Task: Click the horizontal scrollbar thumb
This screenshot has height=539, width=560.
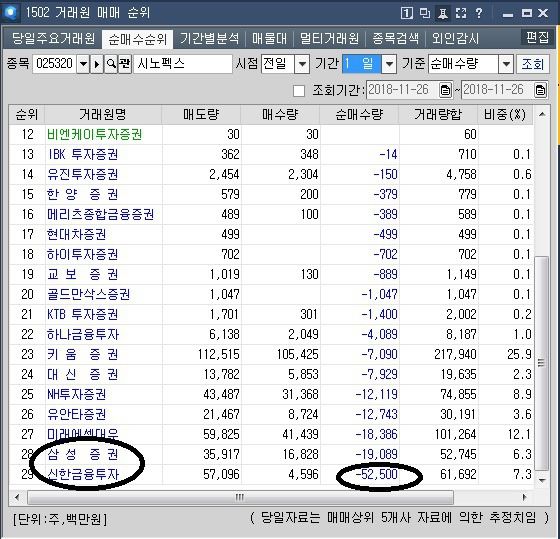Action: tap(240, 497)
